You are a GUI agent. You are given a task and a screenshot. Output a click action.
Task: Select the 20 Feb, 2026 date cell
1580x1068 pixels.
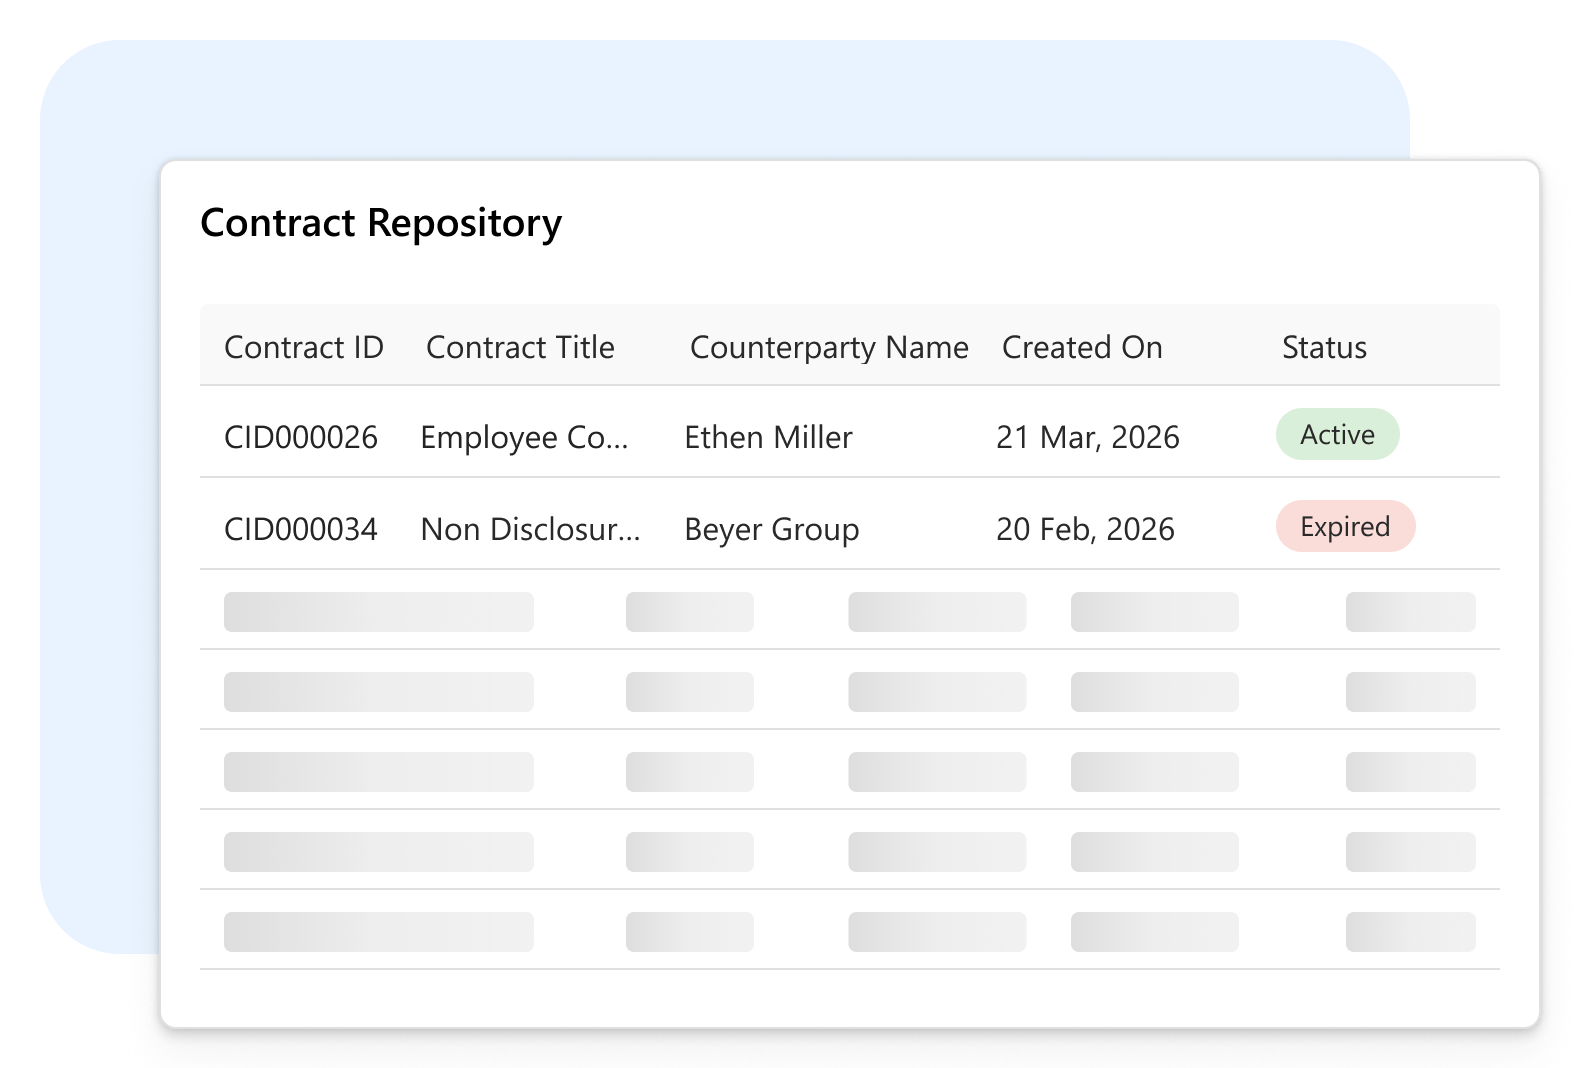click(x=1085, y=529)
